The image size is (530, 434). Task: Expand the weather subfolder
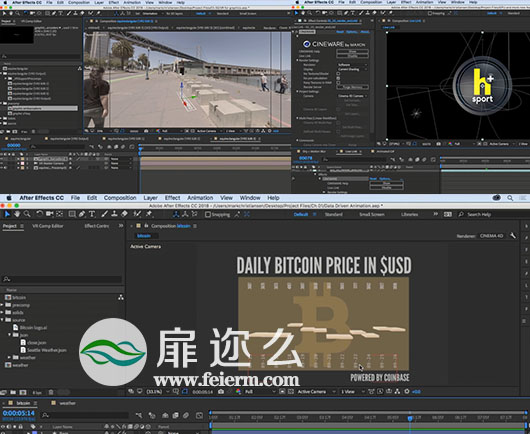pyautogui.click(x=10, y=357)
